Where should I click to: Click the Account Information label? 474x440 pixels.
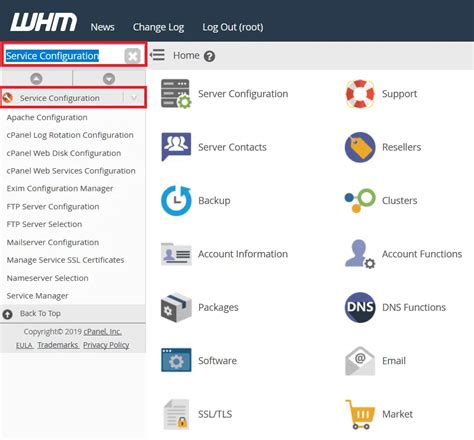click(243, 254)
